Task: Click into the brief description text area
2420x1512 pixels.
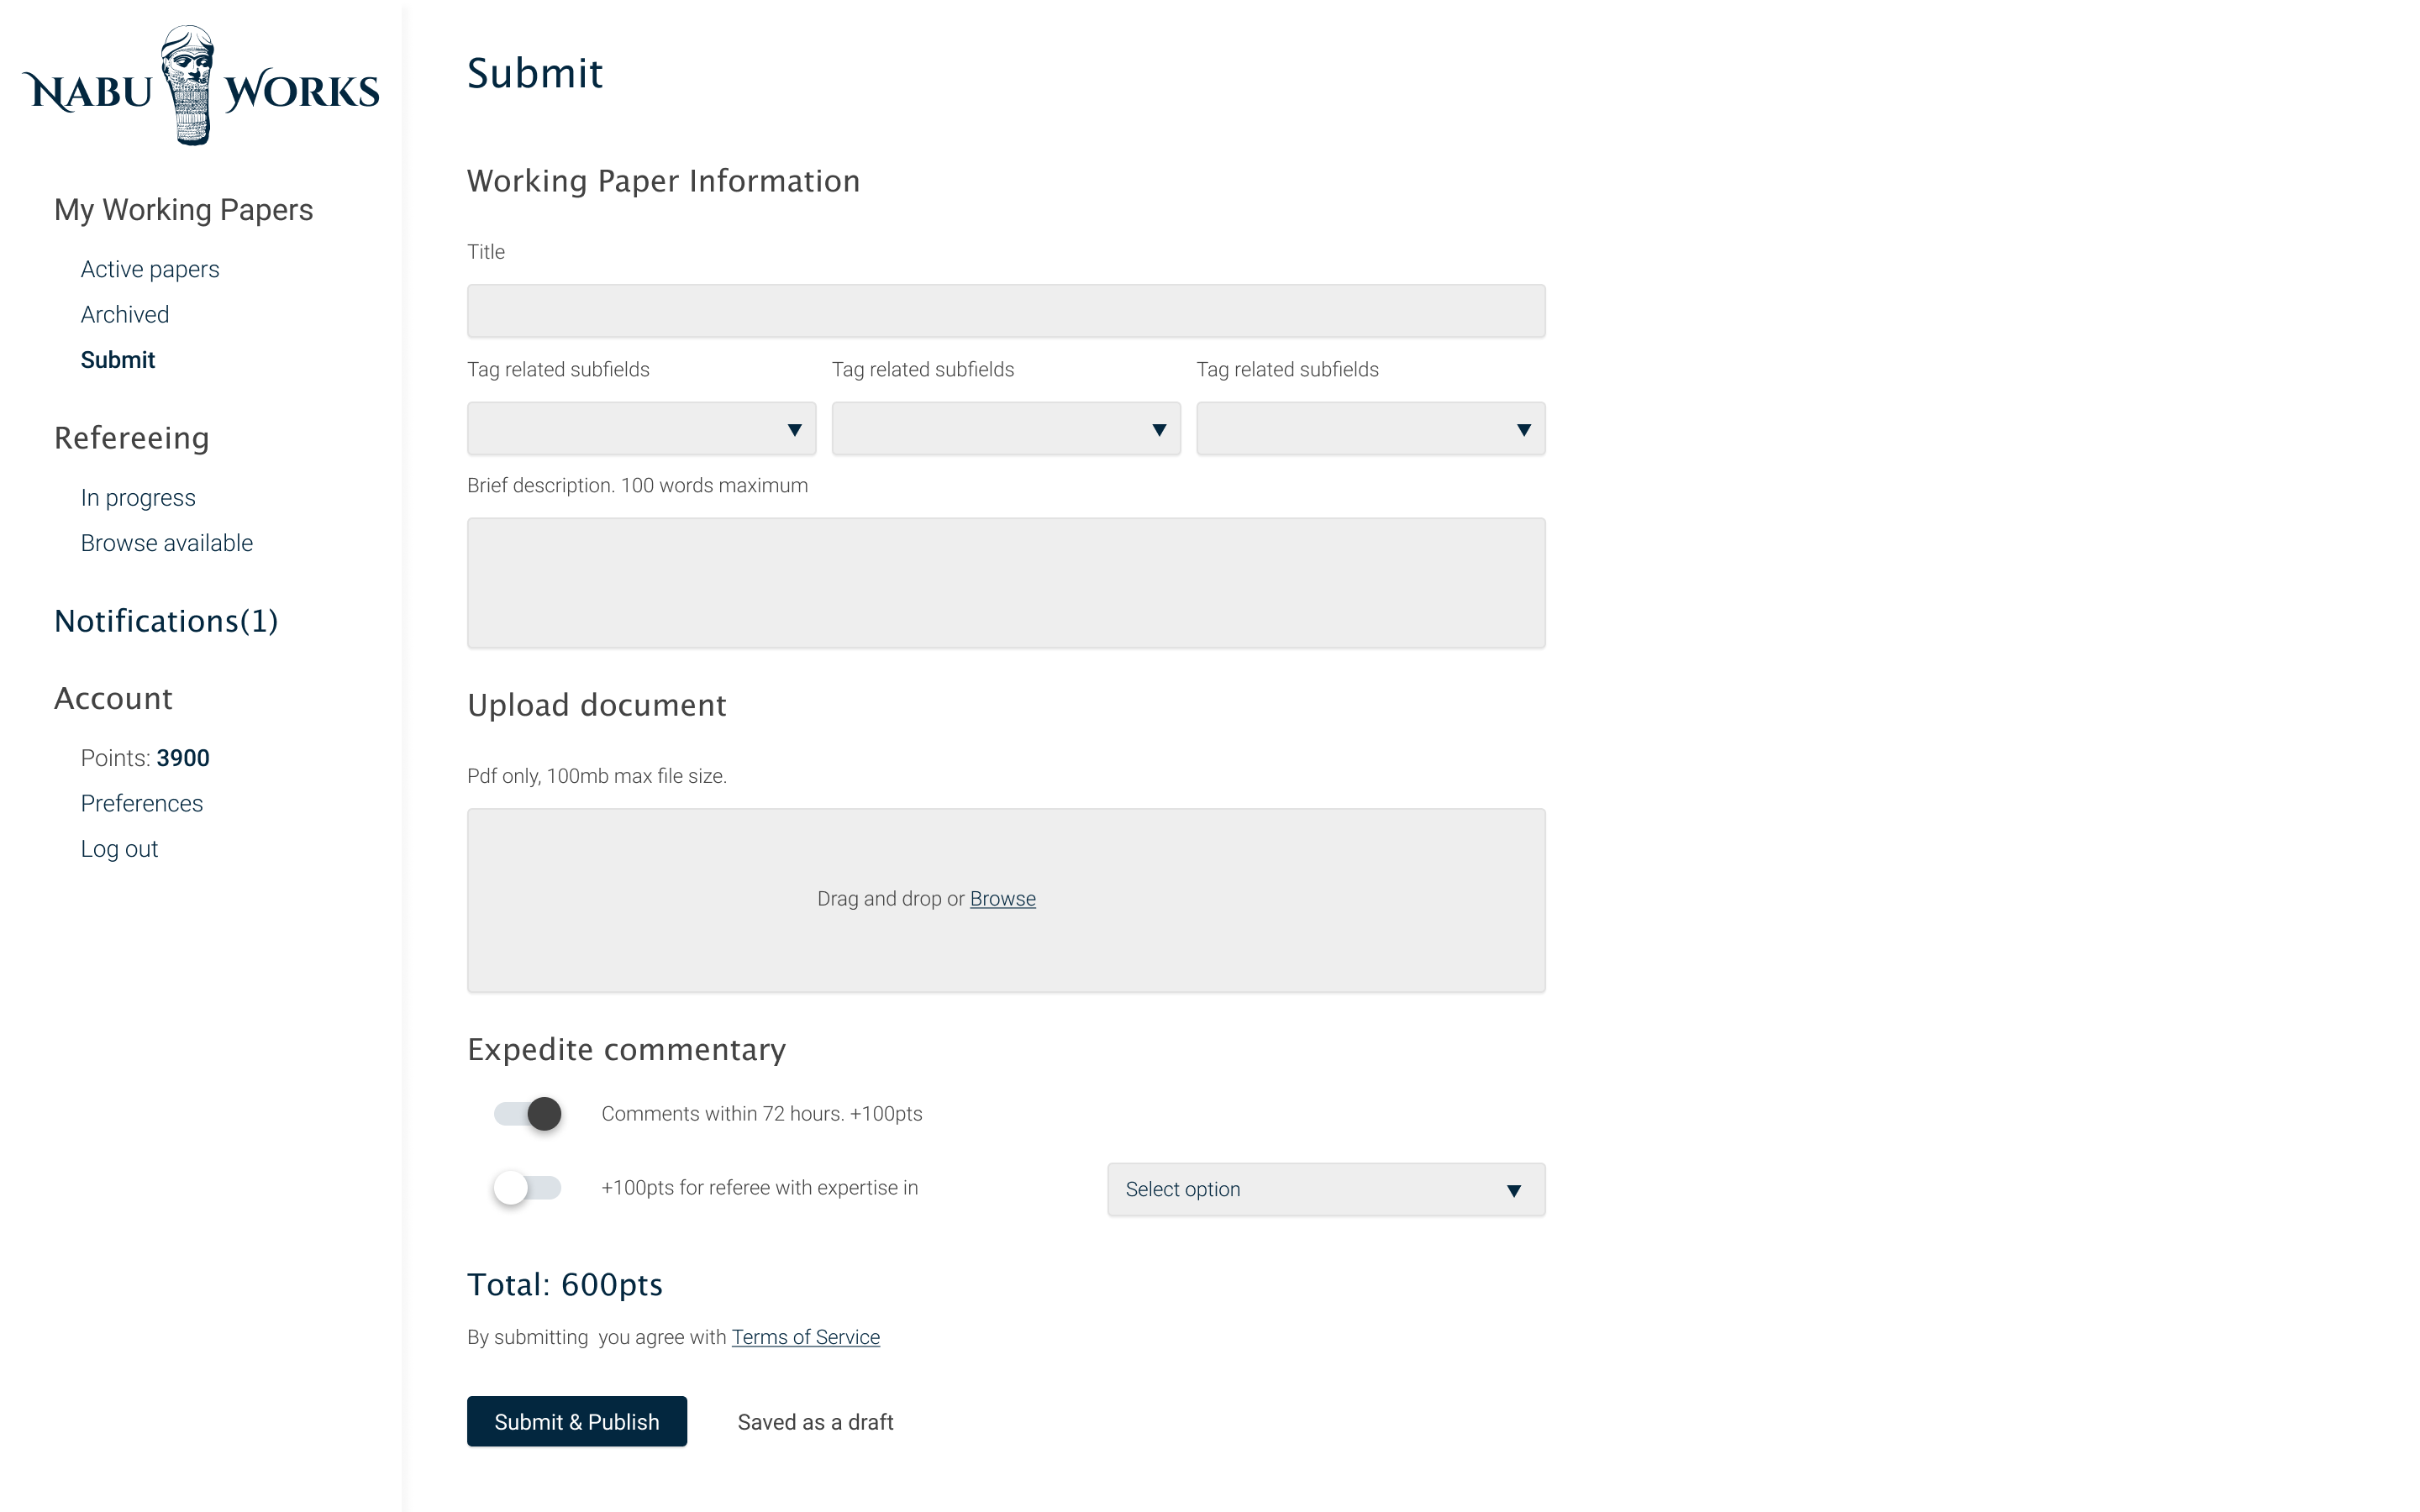Action: pos(1006,583)
